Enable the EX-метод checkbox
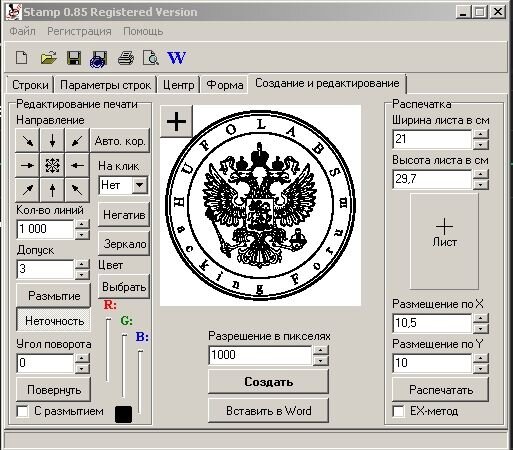Viewport: 513px width, 450px height. pos(399,411)
